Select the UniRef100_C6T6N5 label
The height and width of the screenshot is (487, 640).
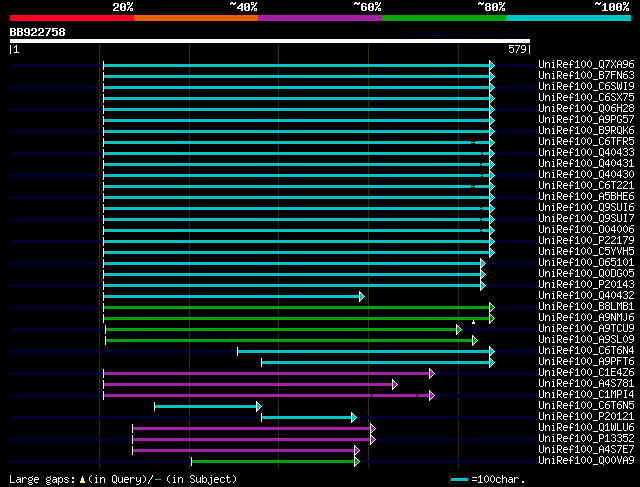pos(587,405)
